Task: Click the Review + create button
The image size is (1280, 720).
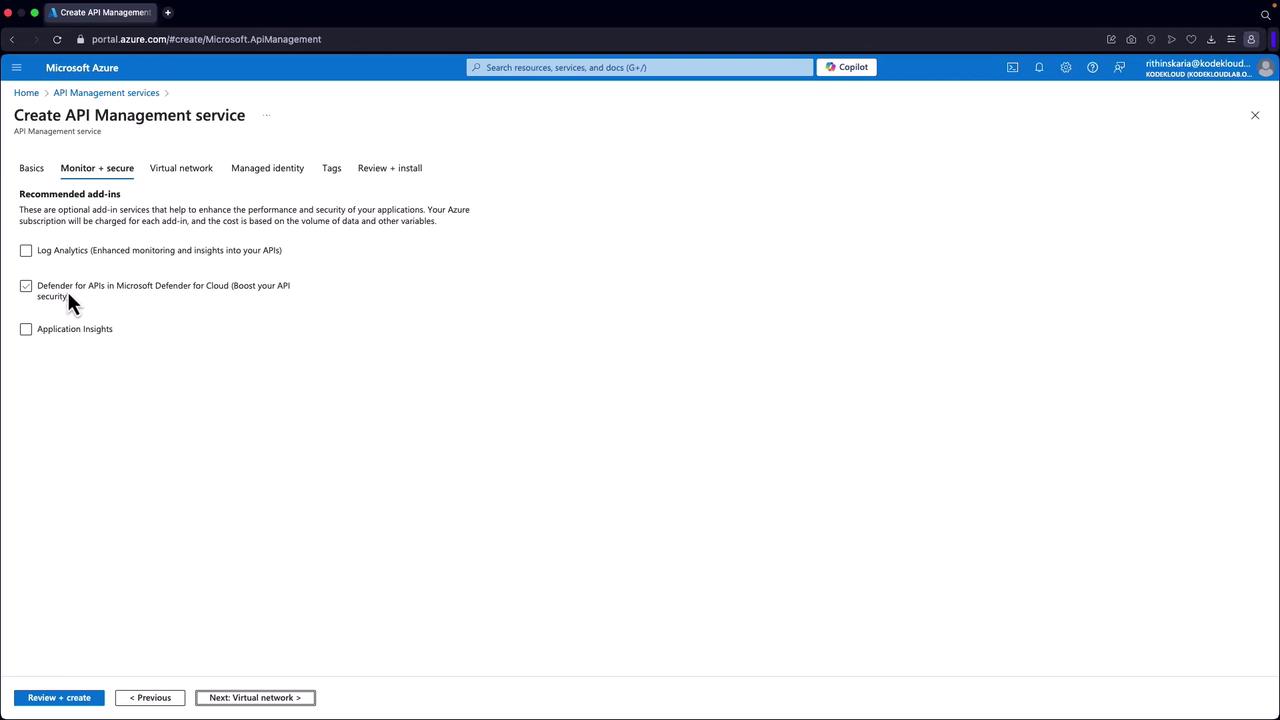Action: click(59, 698)
